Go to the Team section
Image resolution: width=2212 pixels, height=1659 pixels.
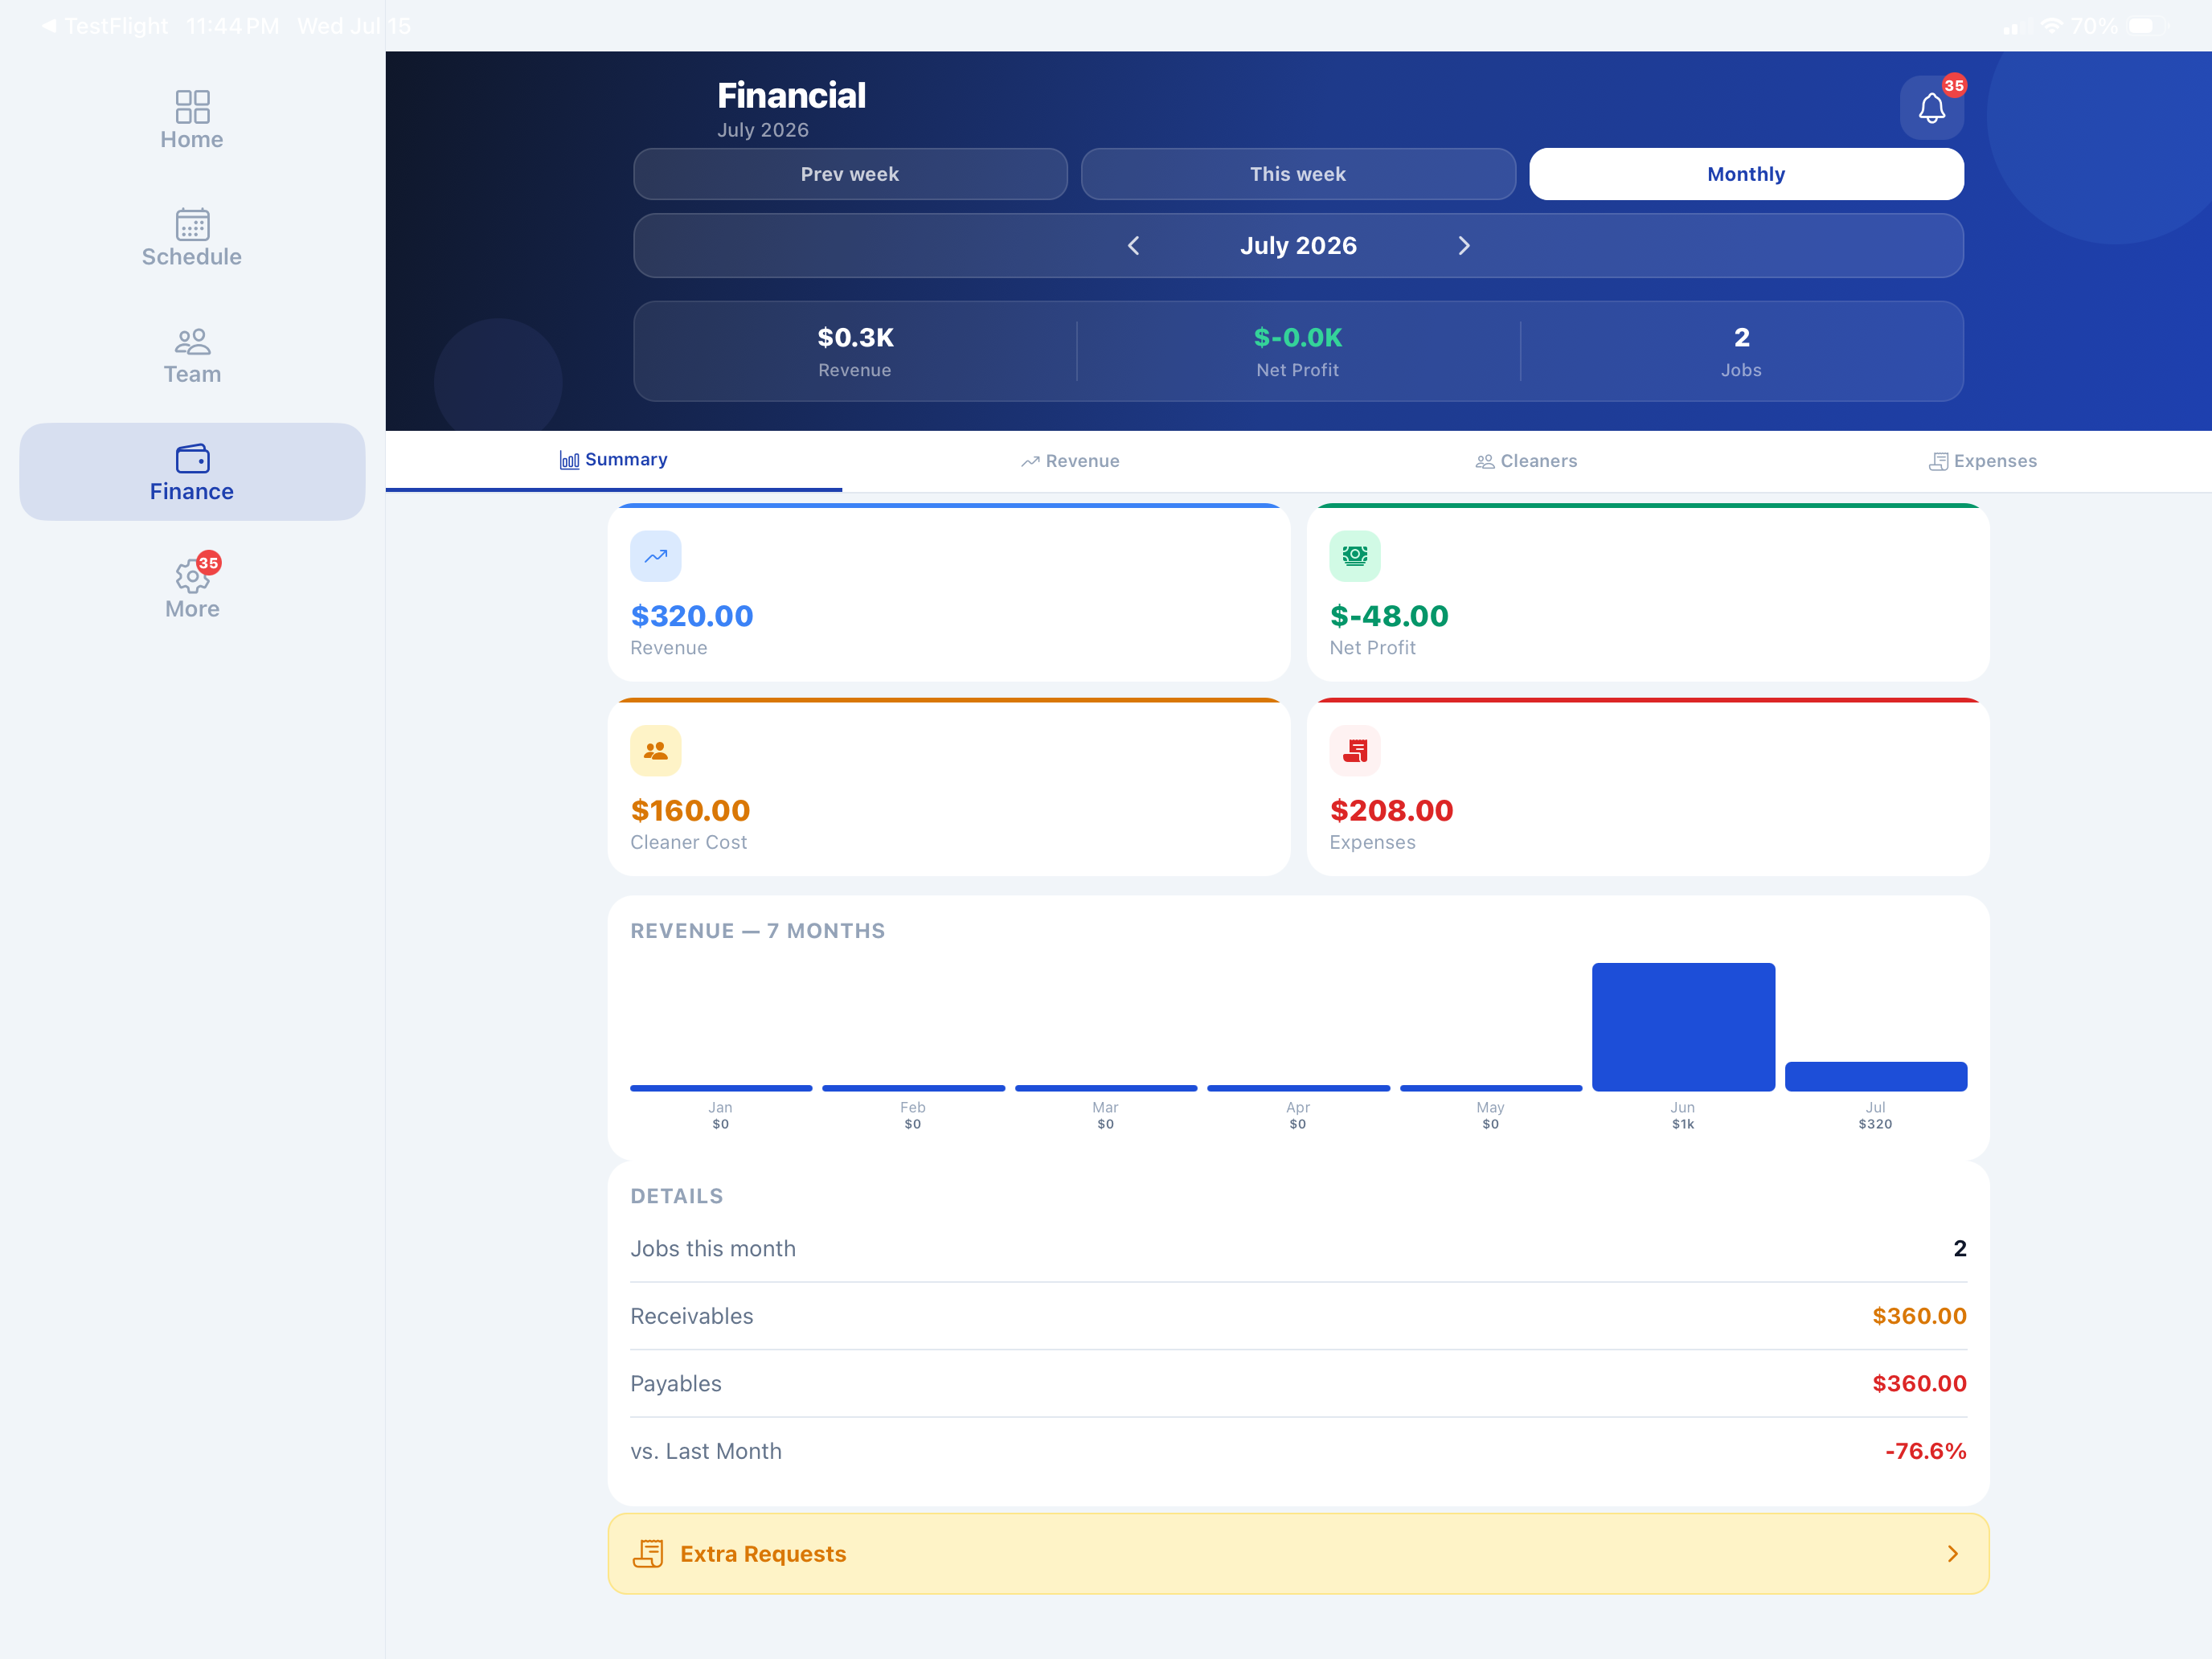(x=192, y=355)
